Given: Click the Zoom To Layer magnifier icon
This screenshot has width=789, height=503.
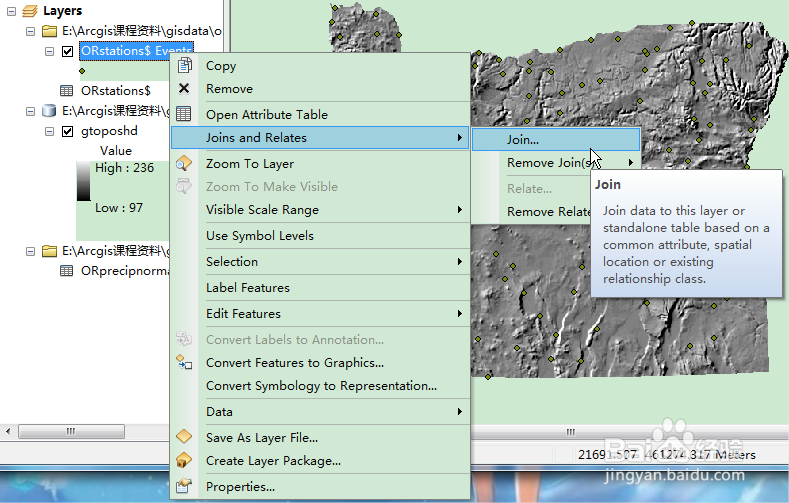Looking at the screenshot, I should click(x=184, y=163).
